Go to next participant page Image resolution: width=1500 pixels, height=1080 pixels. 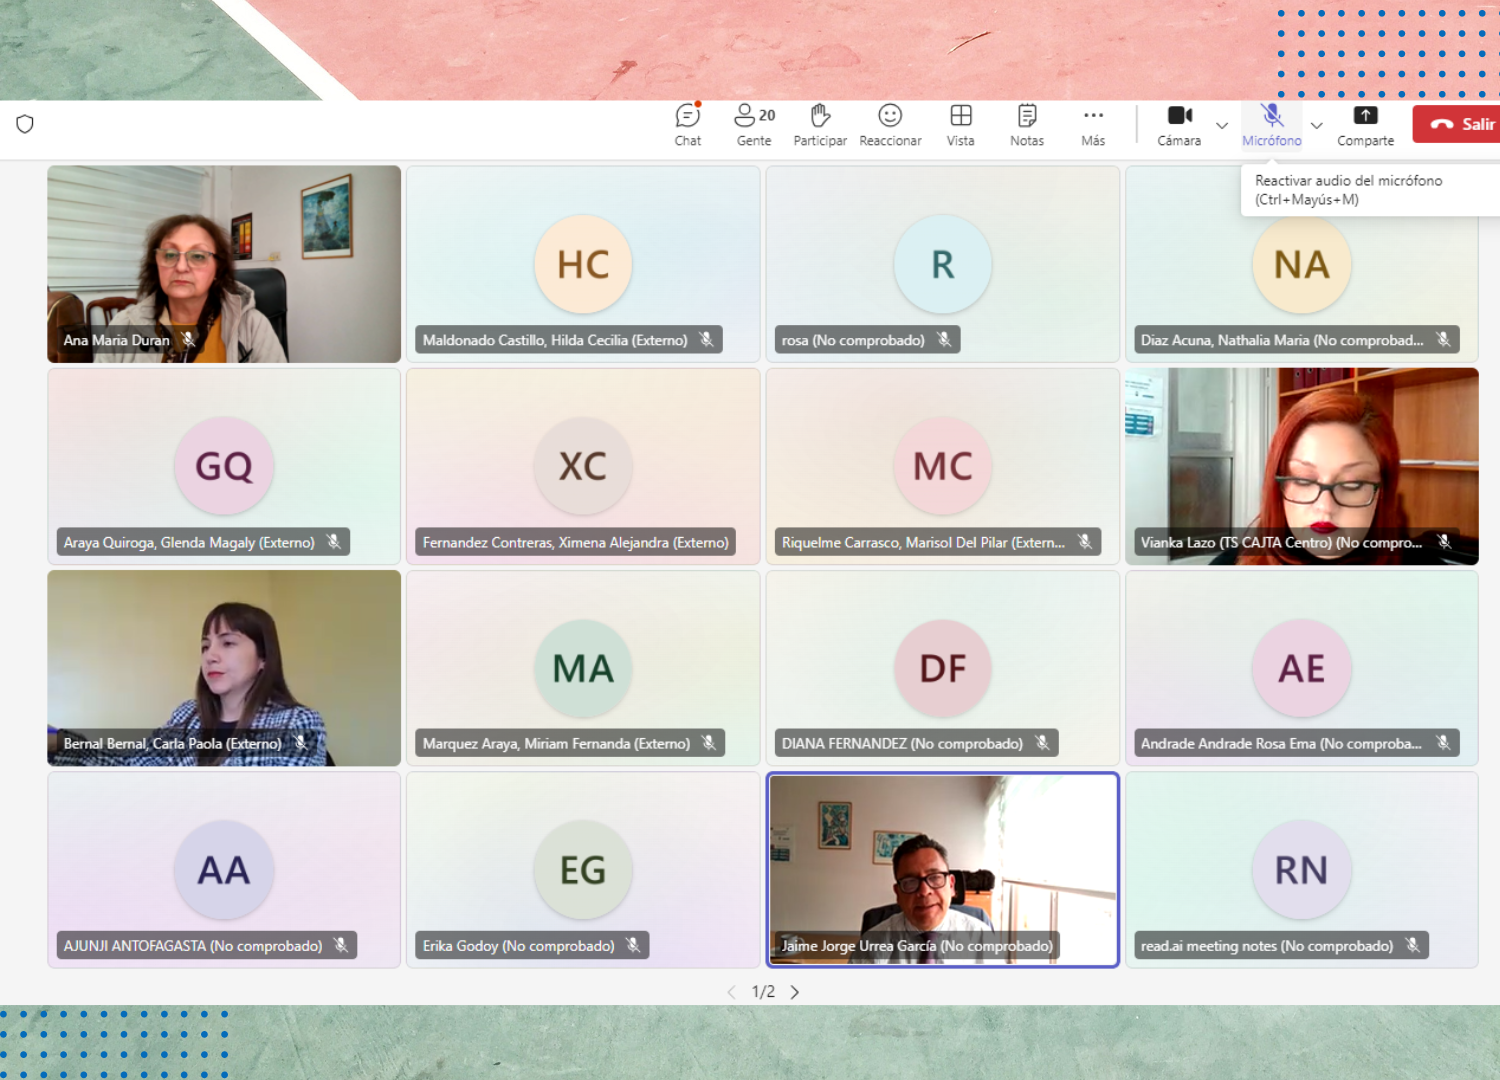coord(795,992)
